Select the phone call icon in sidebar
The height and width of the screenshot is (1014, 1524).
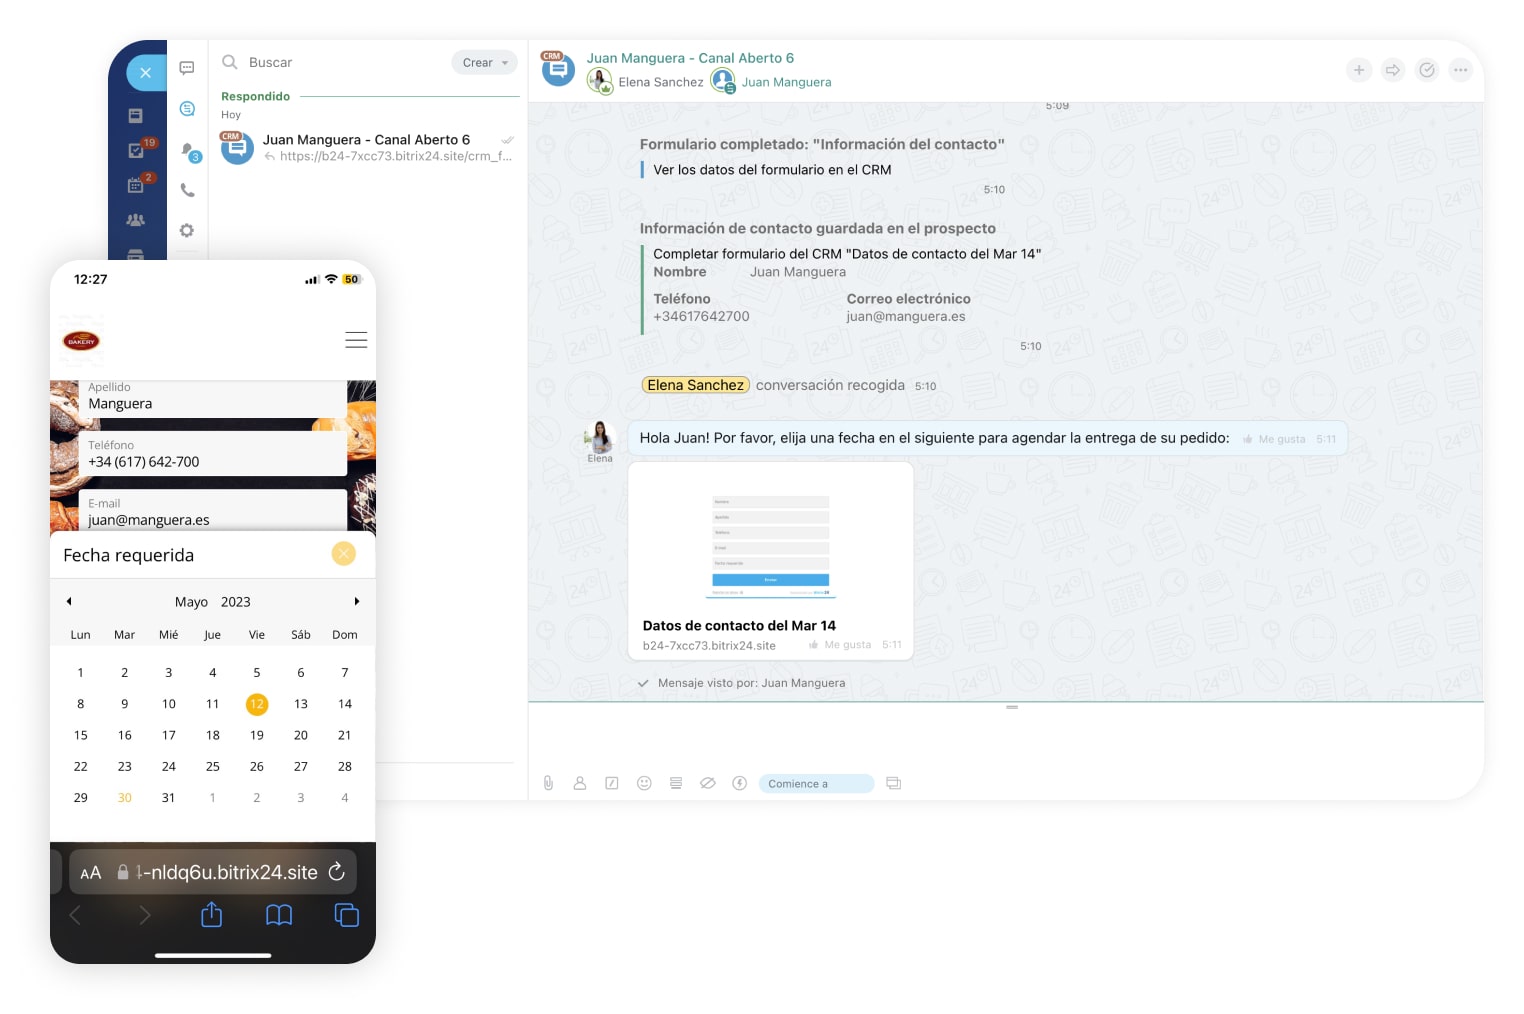click(187, 190)
